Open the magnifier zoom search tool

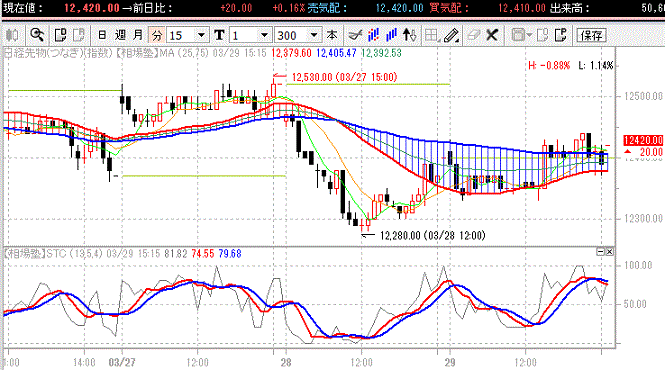click(x=37, y=35)
